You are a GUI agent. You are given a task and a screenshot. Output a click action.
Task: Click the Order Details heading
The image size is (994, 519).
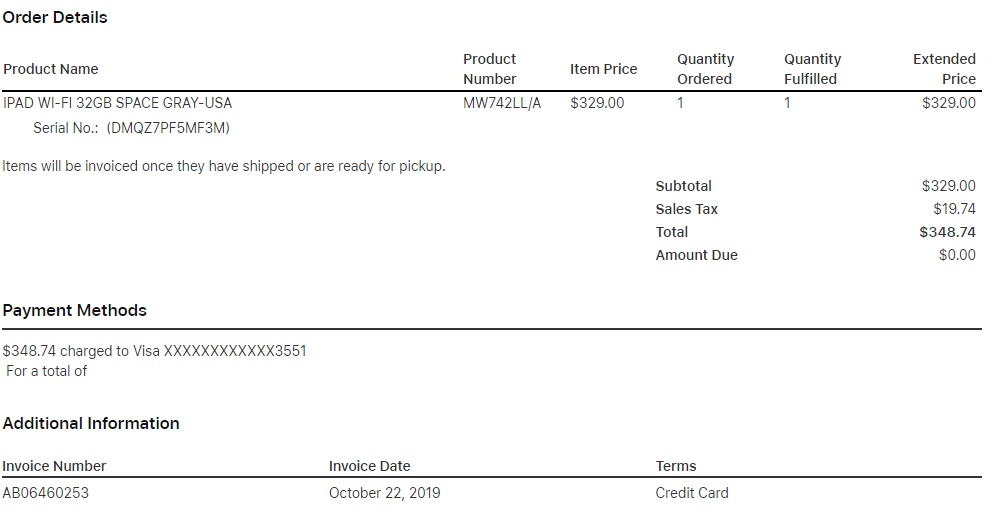point(55,18)
